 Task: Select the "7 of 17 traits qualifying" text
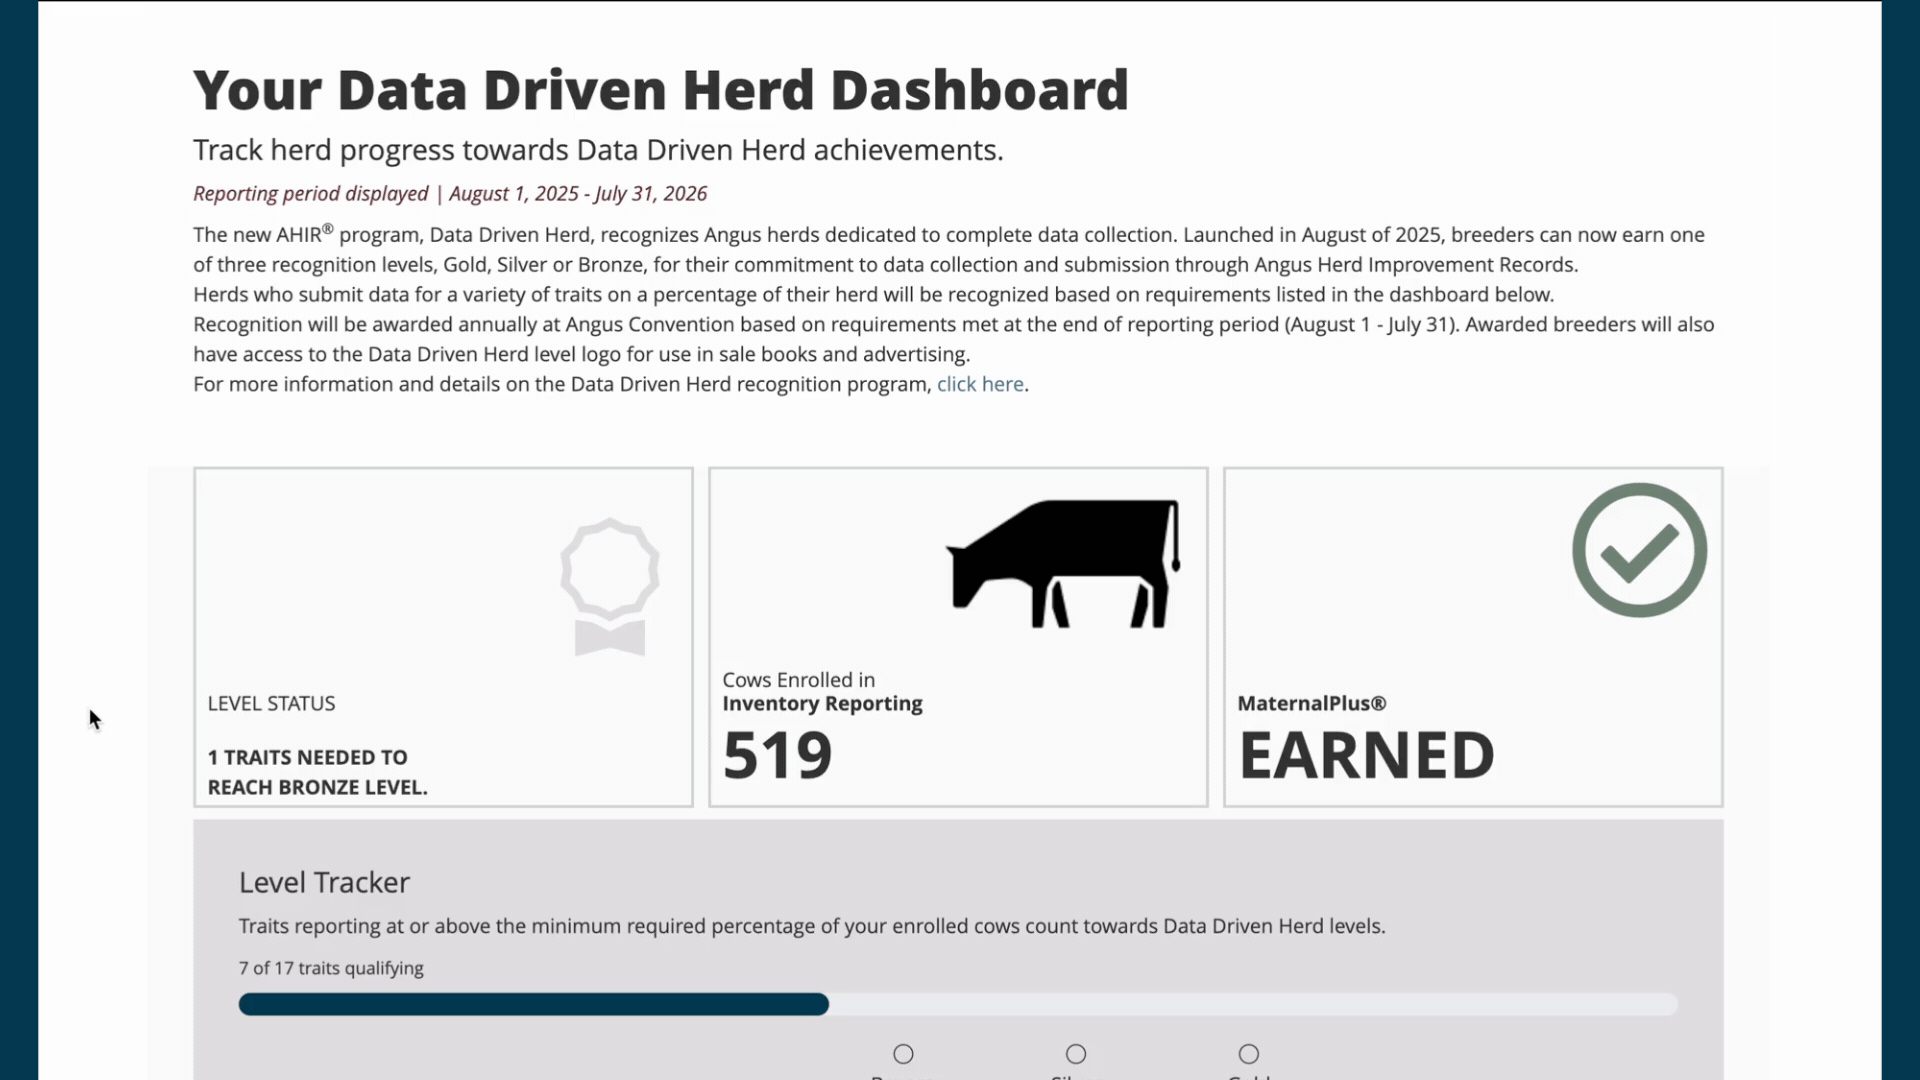tap(330, 967)
